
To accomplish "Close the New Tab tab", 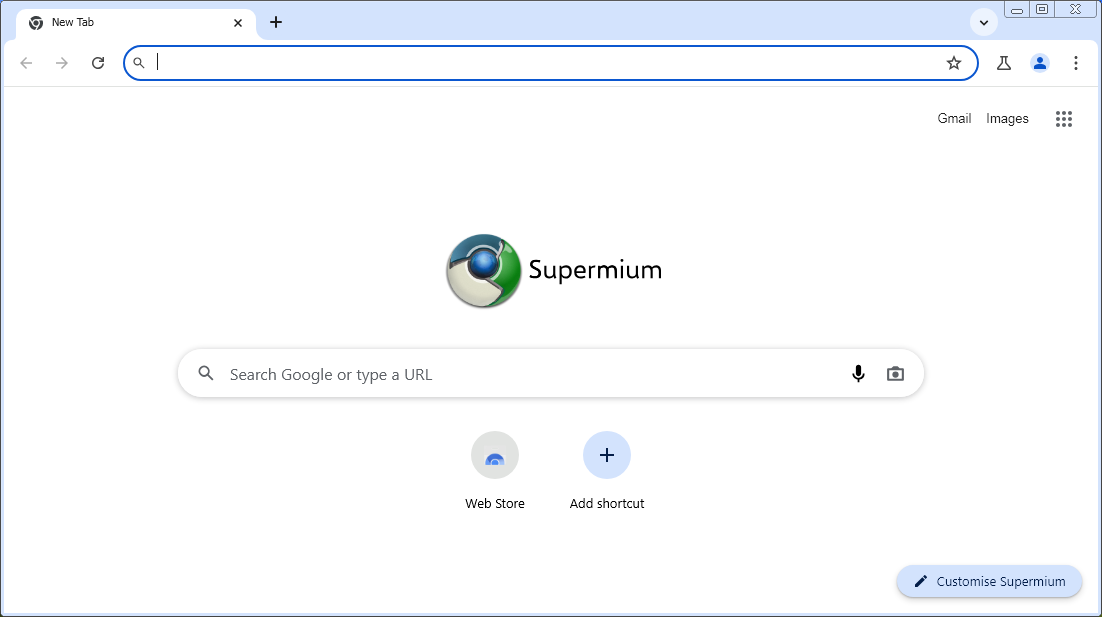I will (x=238, y=22).
